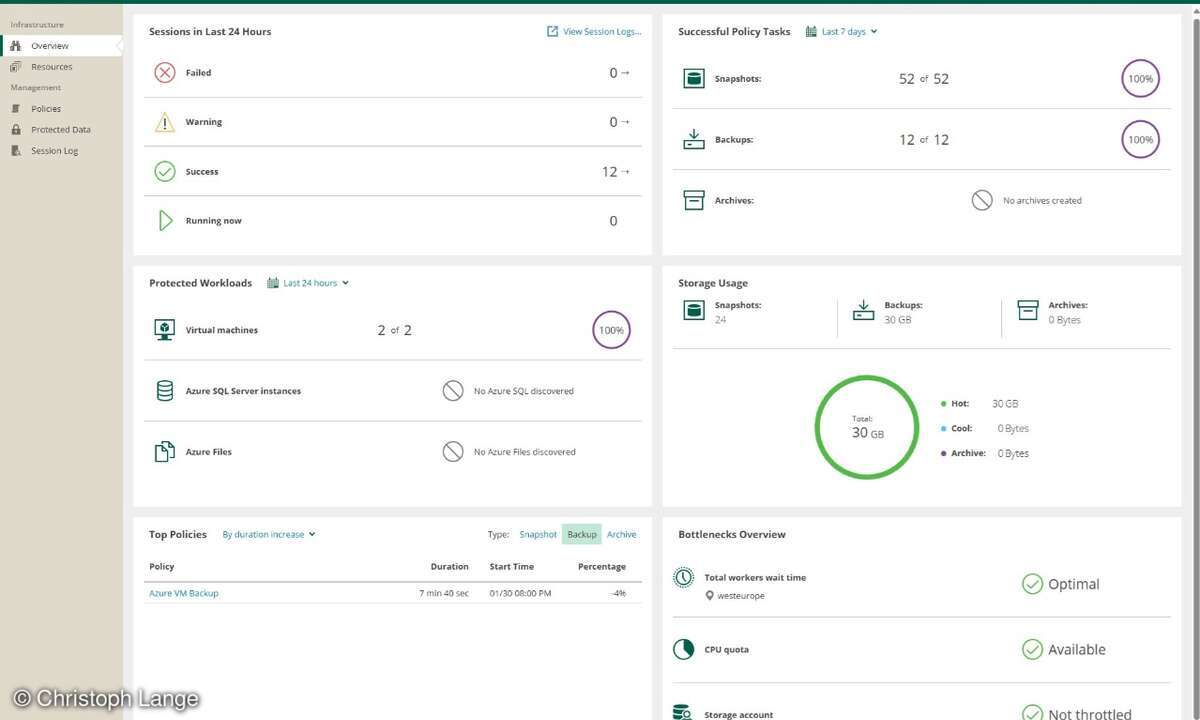Open the Last 24 hours period dropdown
The image size is (1200, 720).
(x=316, y=283)
